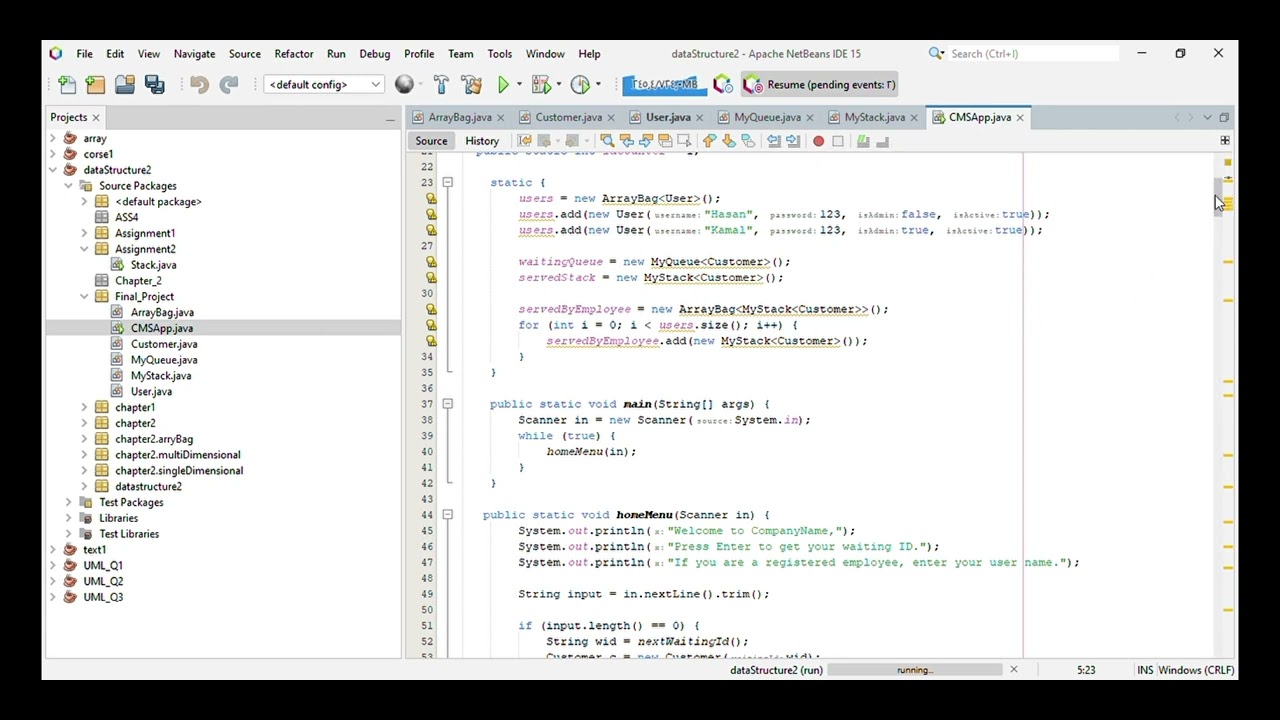This screenshot has height=720, width=1280.
Task: Toggle Rectangular Selection in editor toolbar
Action: 684,141
